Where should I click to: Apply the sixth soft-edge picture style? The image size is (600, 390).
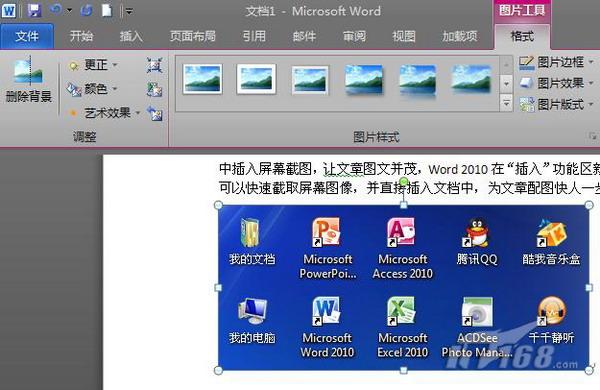point(471,79)
